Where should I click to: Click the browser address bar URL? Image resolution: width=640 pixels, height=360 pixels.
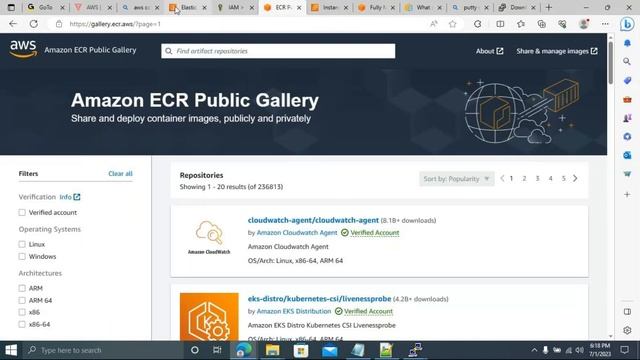click(115, 24)
